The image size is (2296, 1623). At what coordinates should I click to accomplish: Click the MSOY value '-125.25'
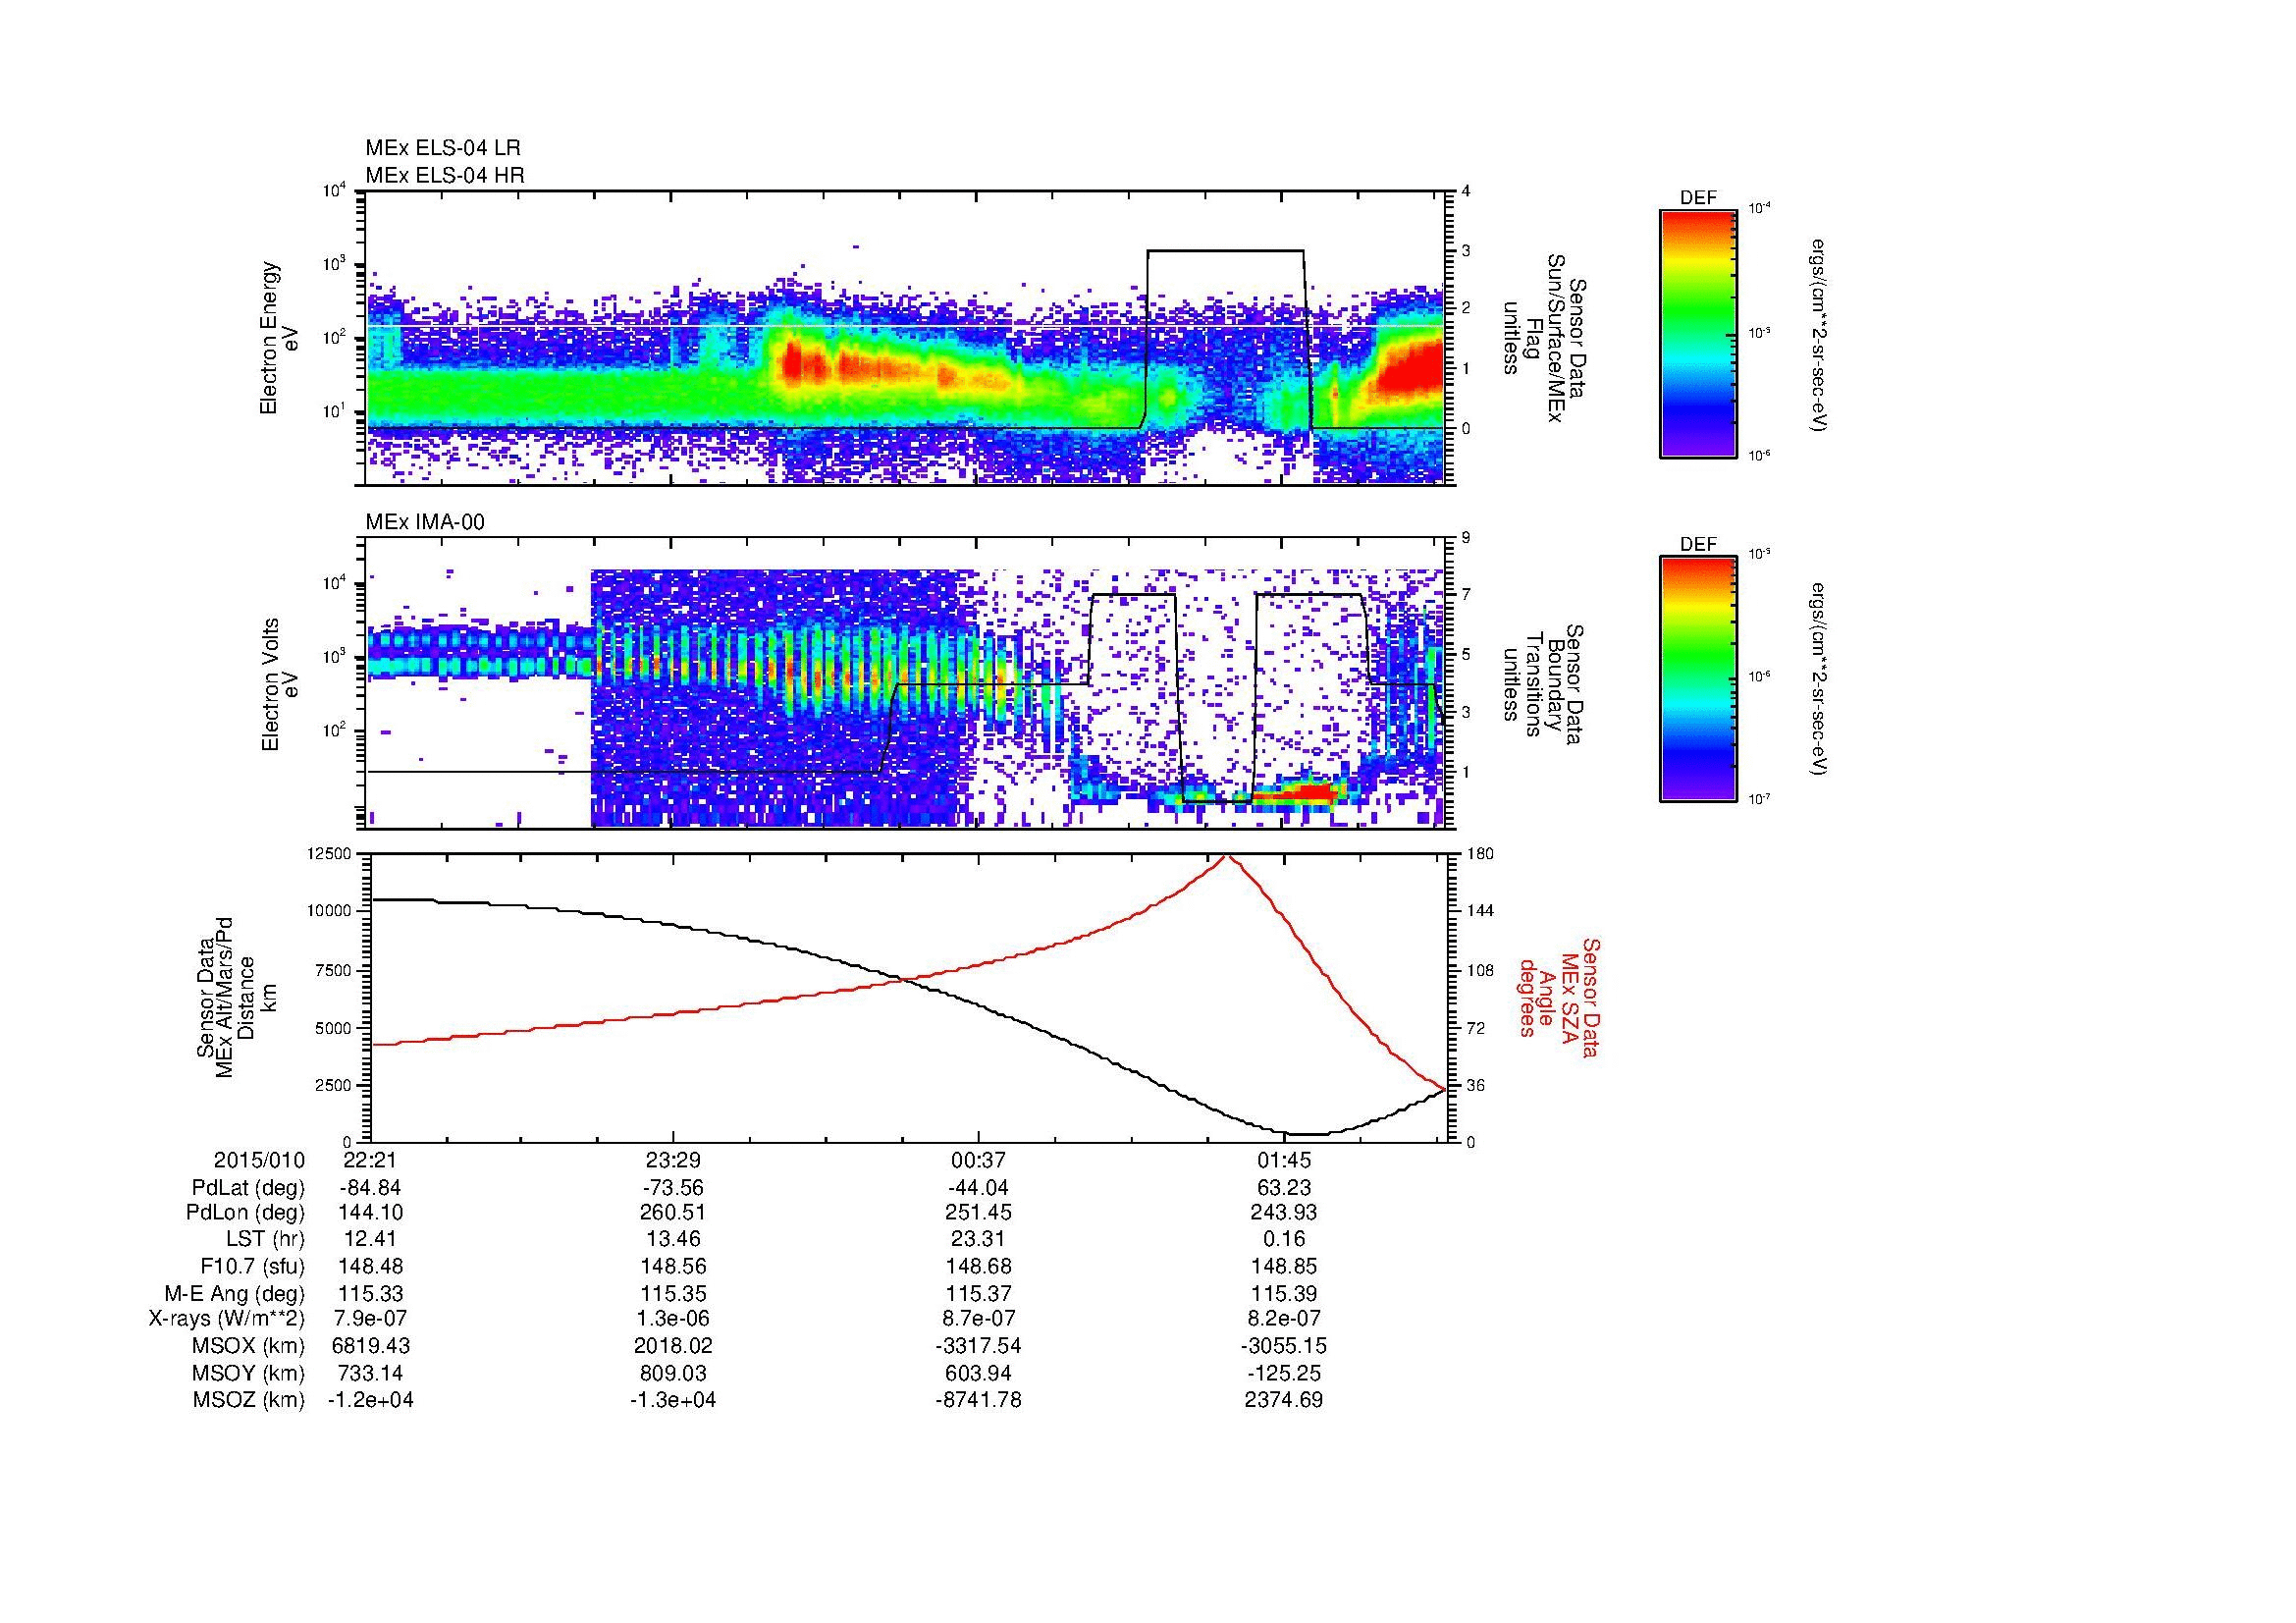coord(1284,1374)
